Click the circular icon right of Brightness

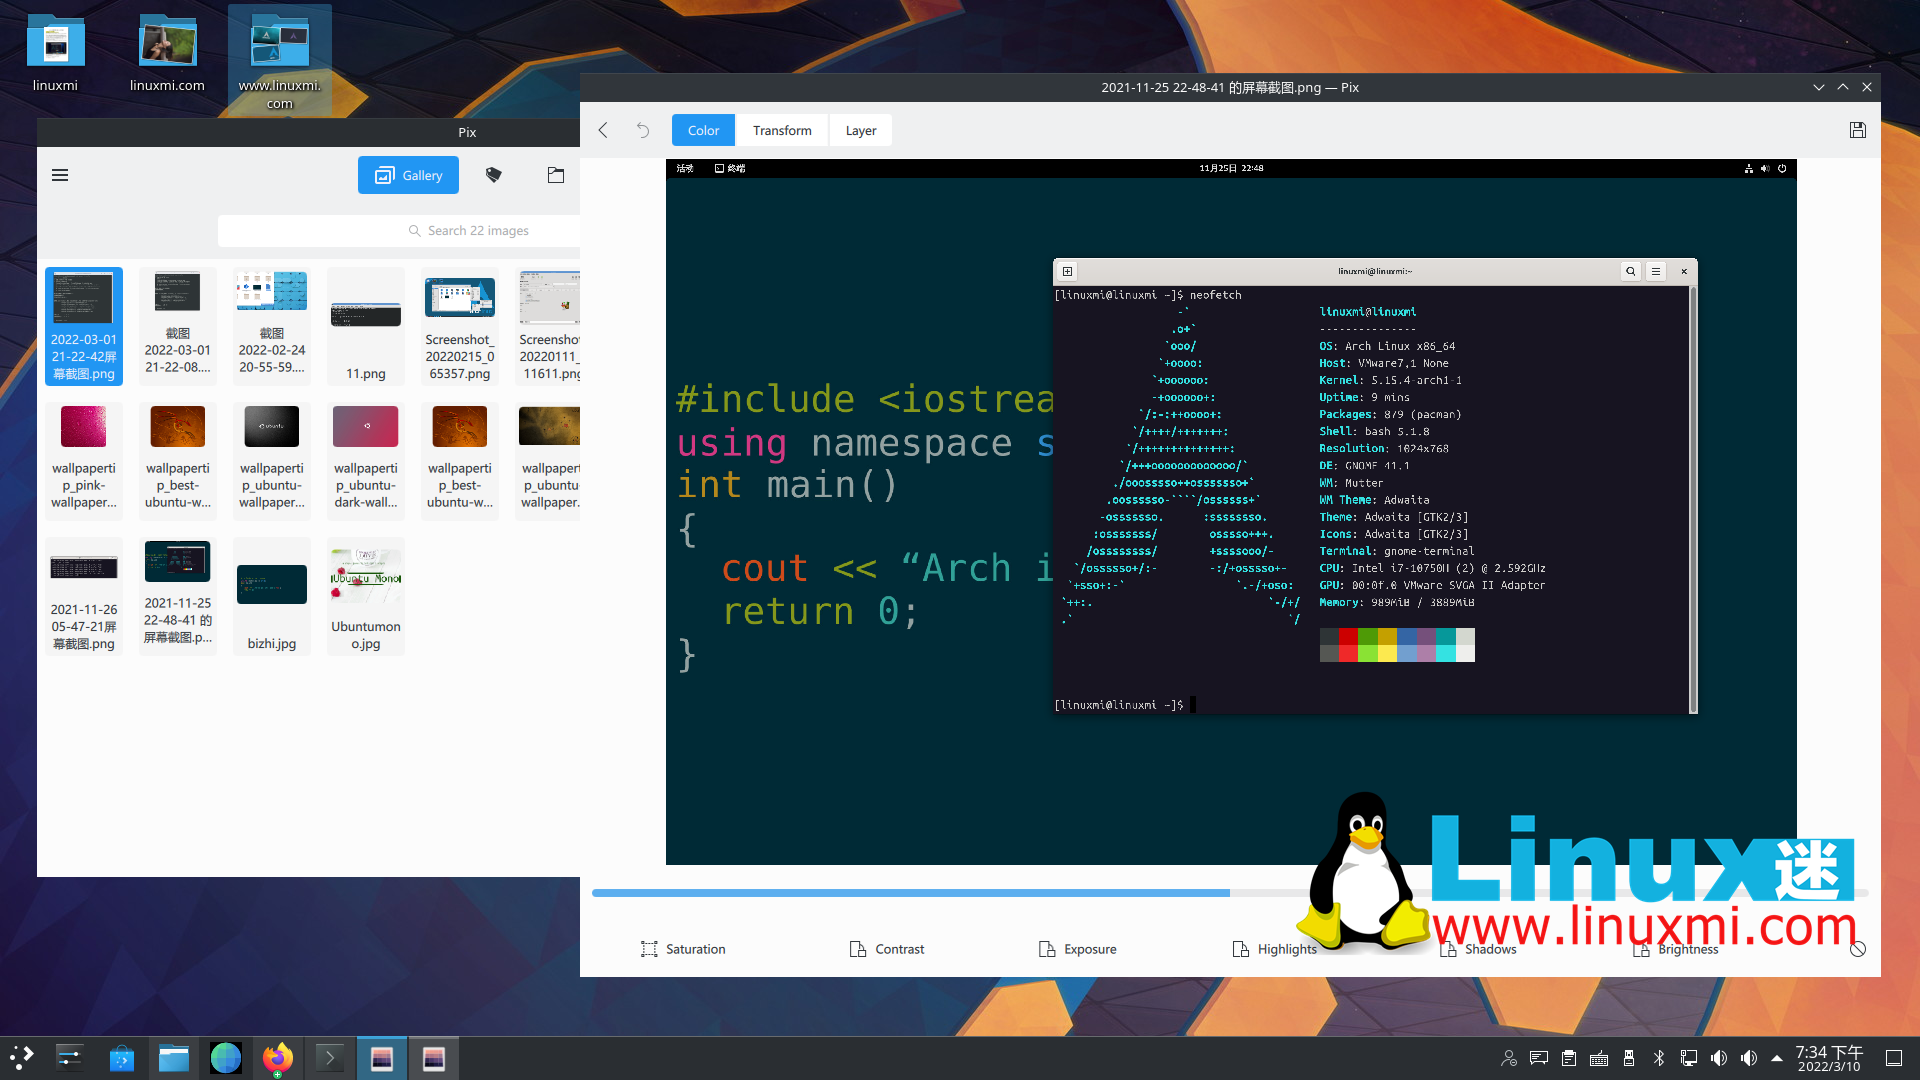click(x=1857, y=949)
